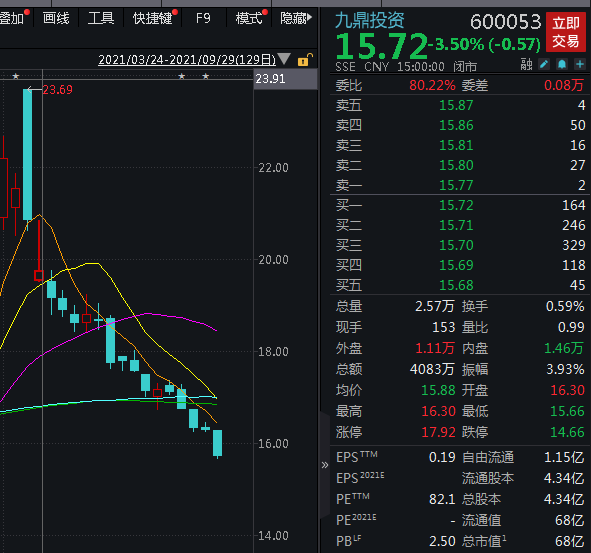Click the tall cyan candlestick at 23.69
Viewport: 591px width, 553px height.
[x=28, y=154]
